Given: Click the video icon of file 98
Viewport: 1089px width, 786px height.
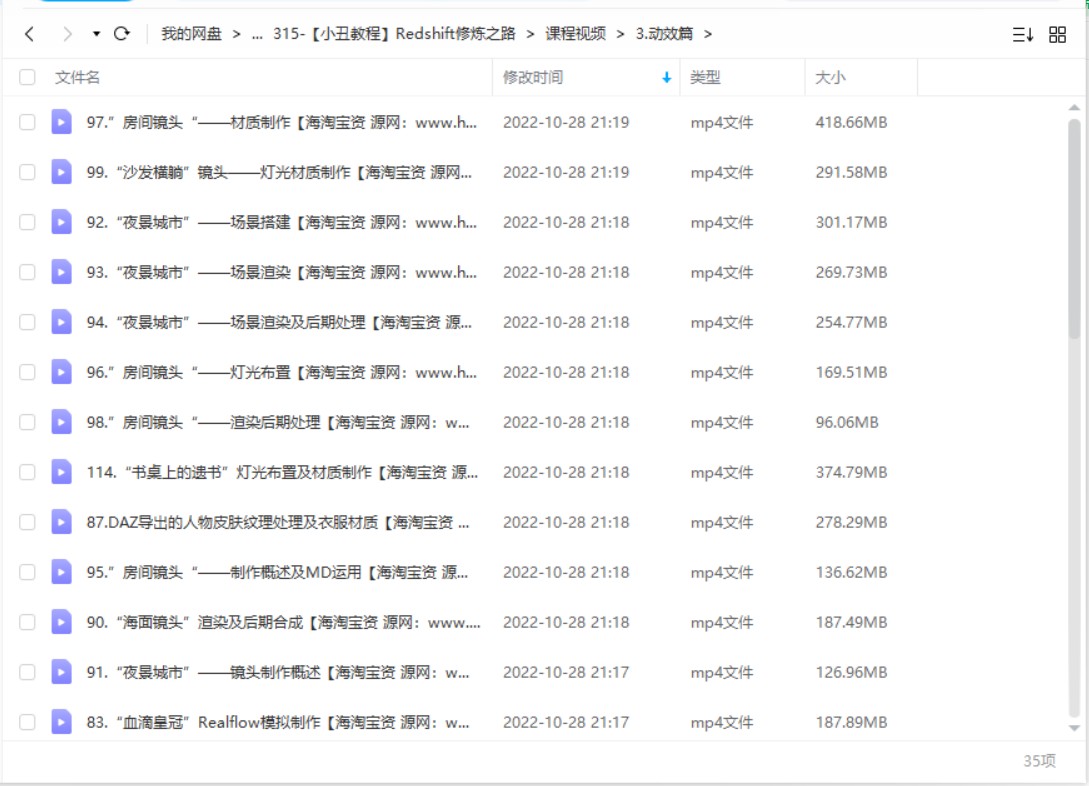Looking at the screenshot, I should [x=61, y=422].
